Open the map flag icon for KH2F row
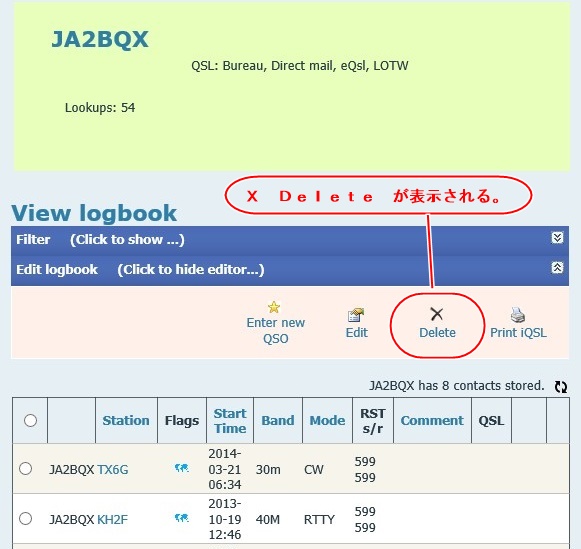581x549 pixels. pyautogui.click(x=182, y=518)
